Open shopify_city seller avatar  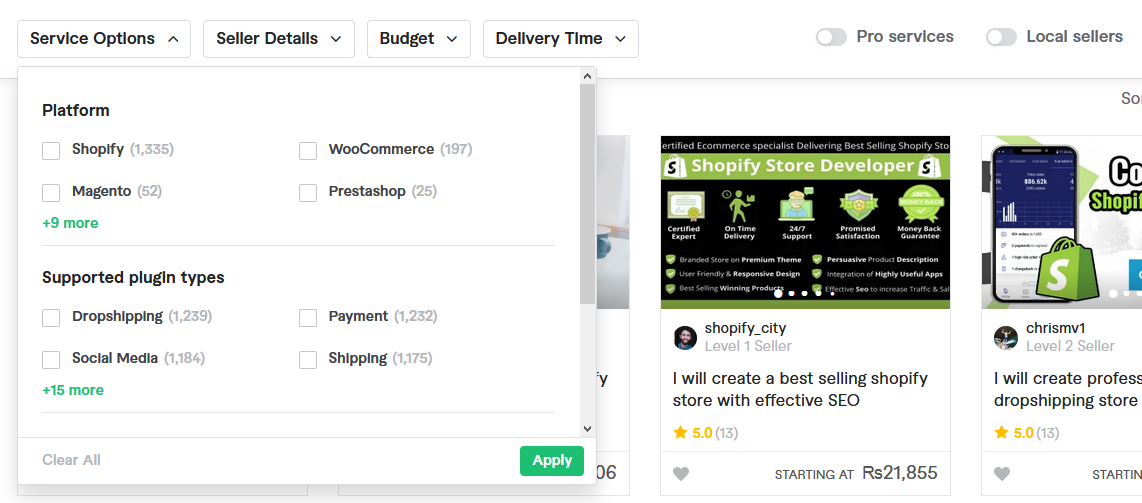pyautogui.click(x=685, y=338)
